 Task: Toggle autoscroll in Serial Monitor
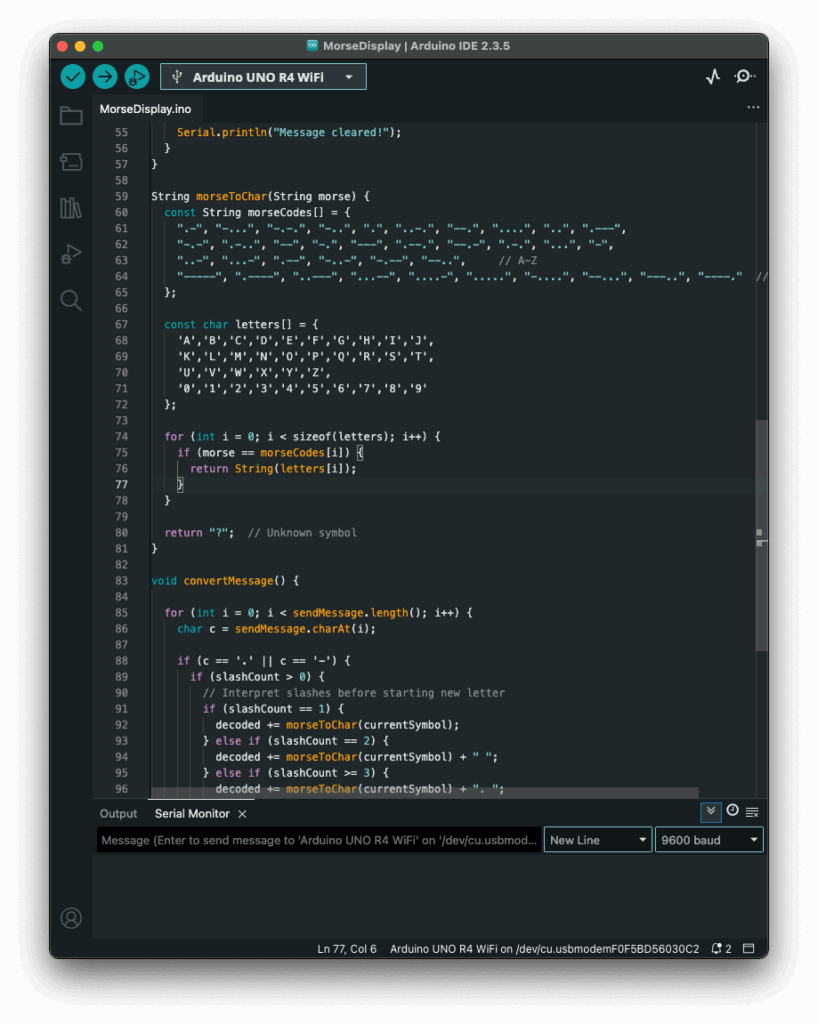coord(711,812)
